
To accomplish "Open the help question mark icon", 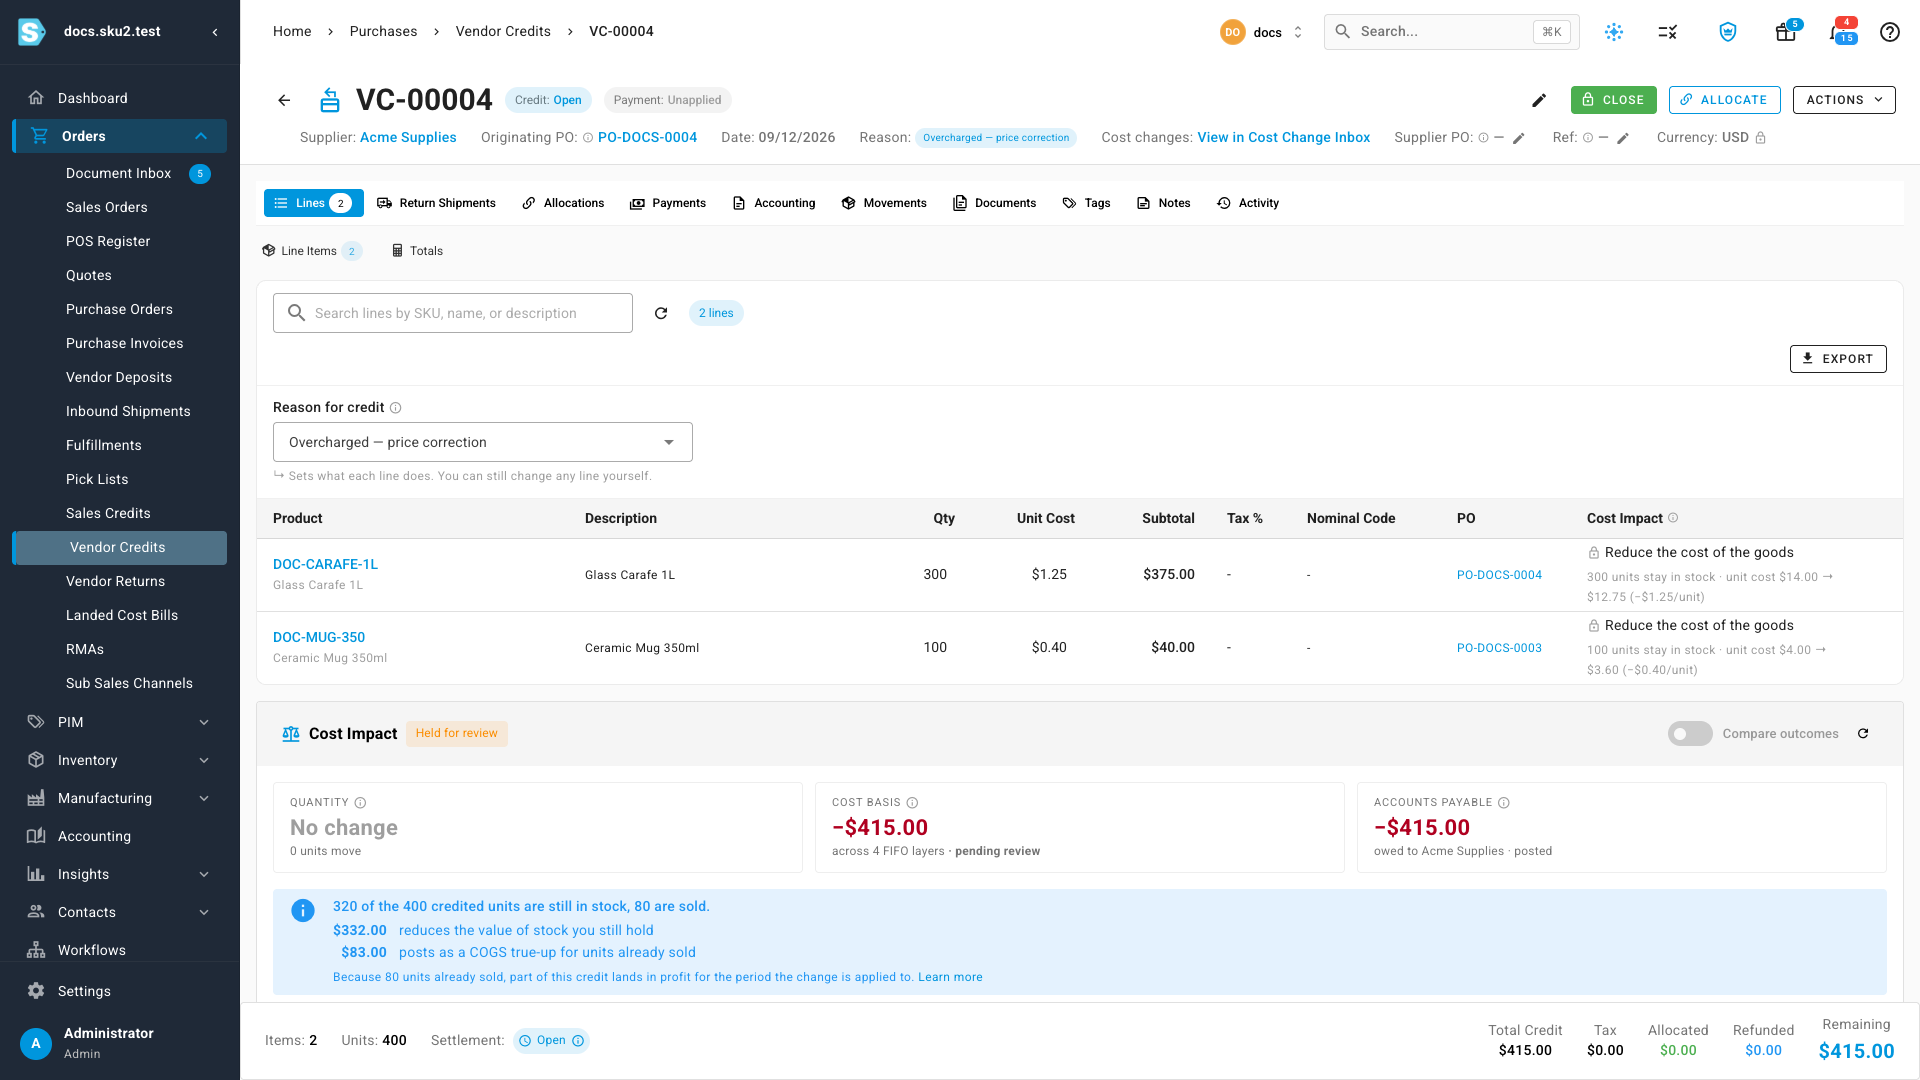I will coord(1889,32).
